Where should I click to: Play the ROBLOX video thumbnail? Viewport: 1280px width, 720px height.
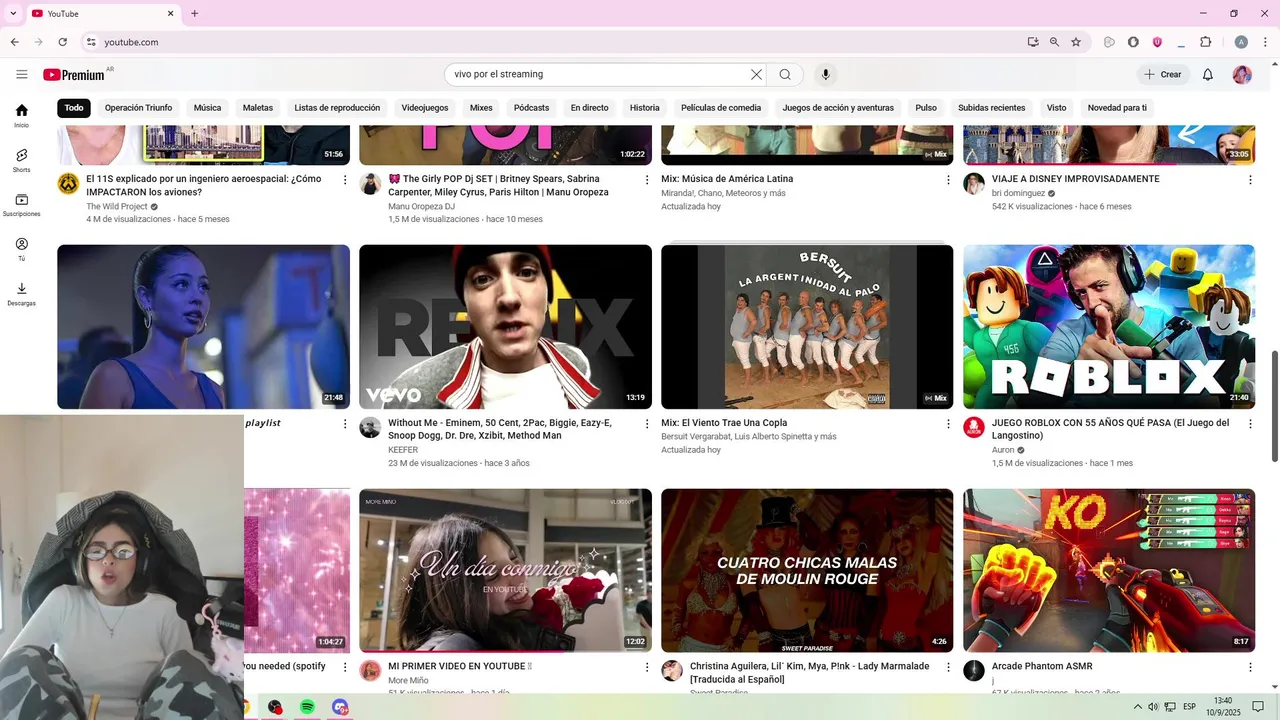point(1109,327)
